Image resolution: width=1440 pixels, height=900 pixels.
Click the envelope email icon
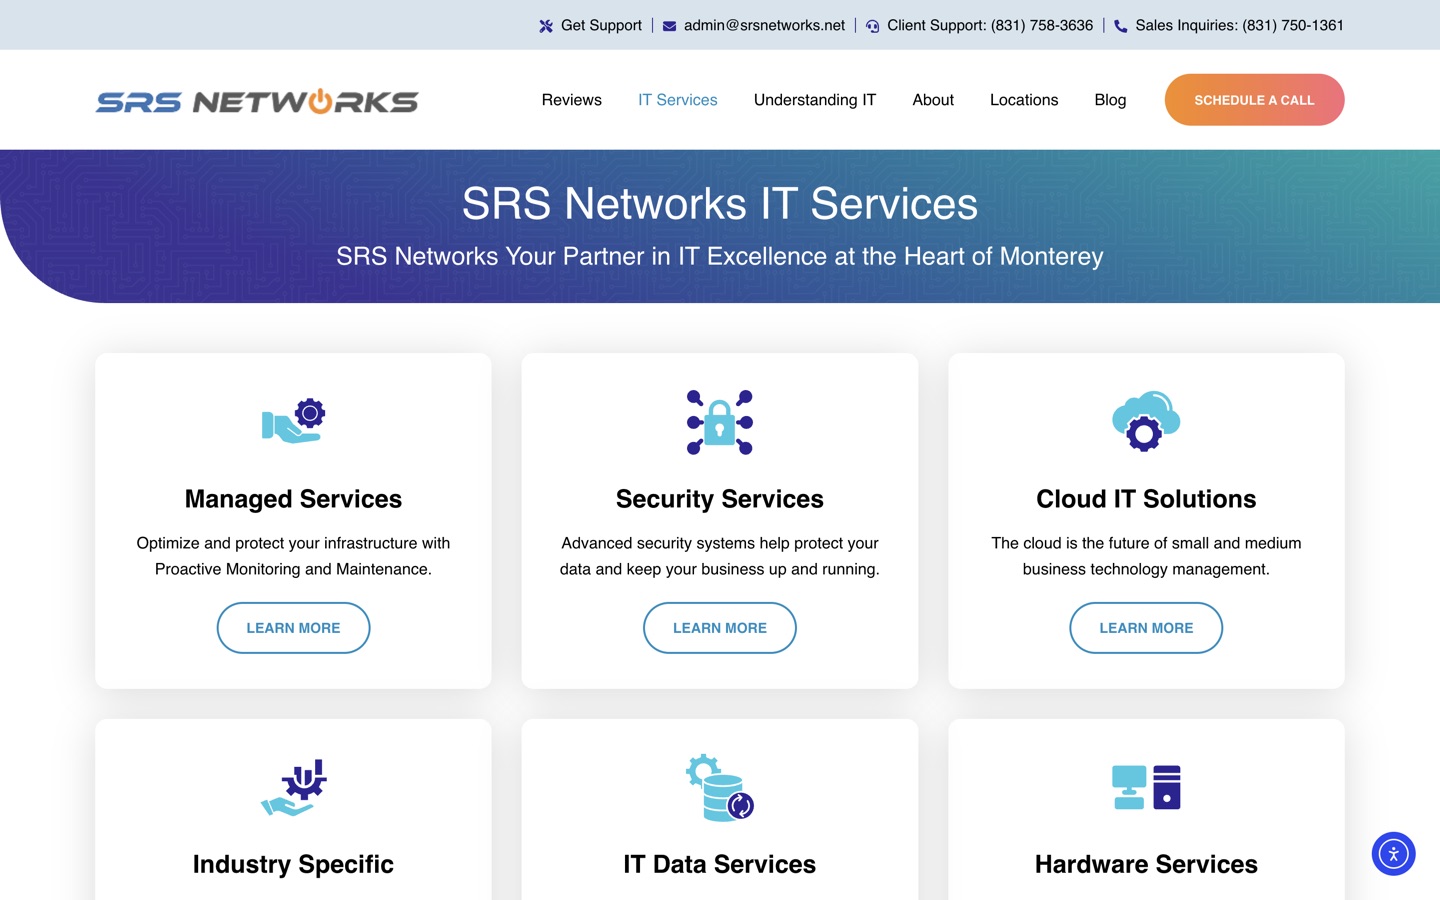click(x=670, y=26)
